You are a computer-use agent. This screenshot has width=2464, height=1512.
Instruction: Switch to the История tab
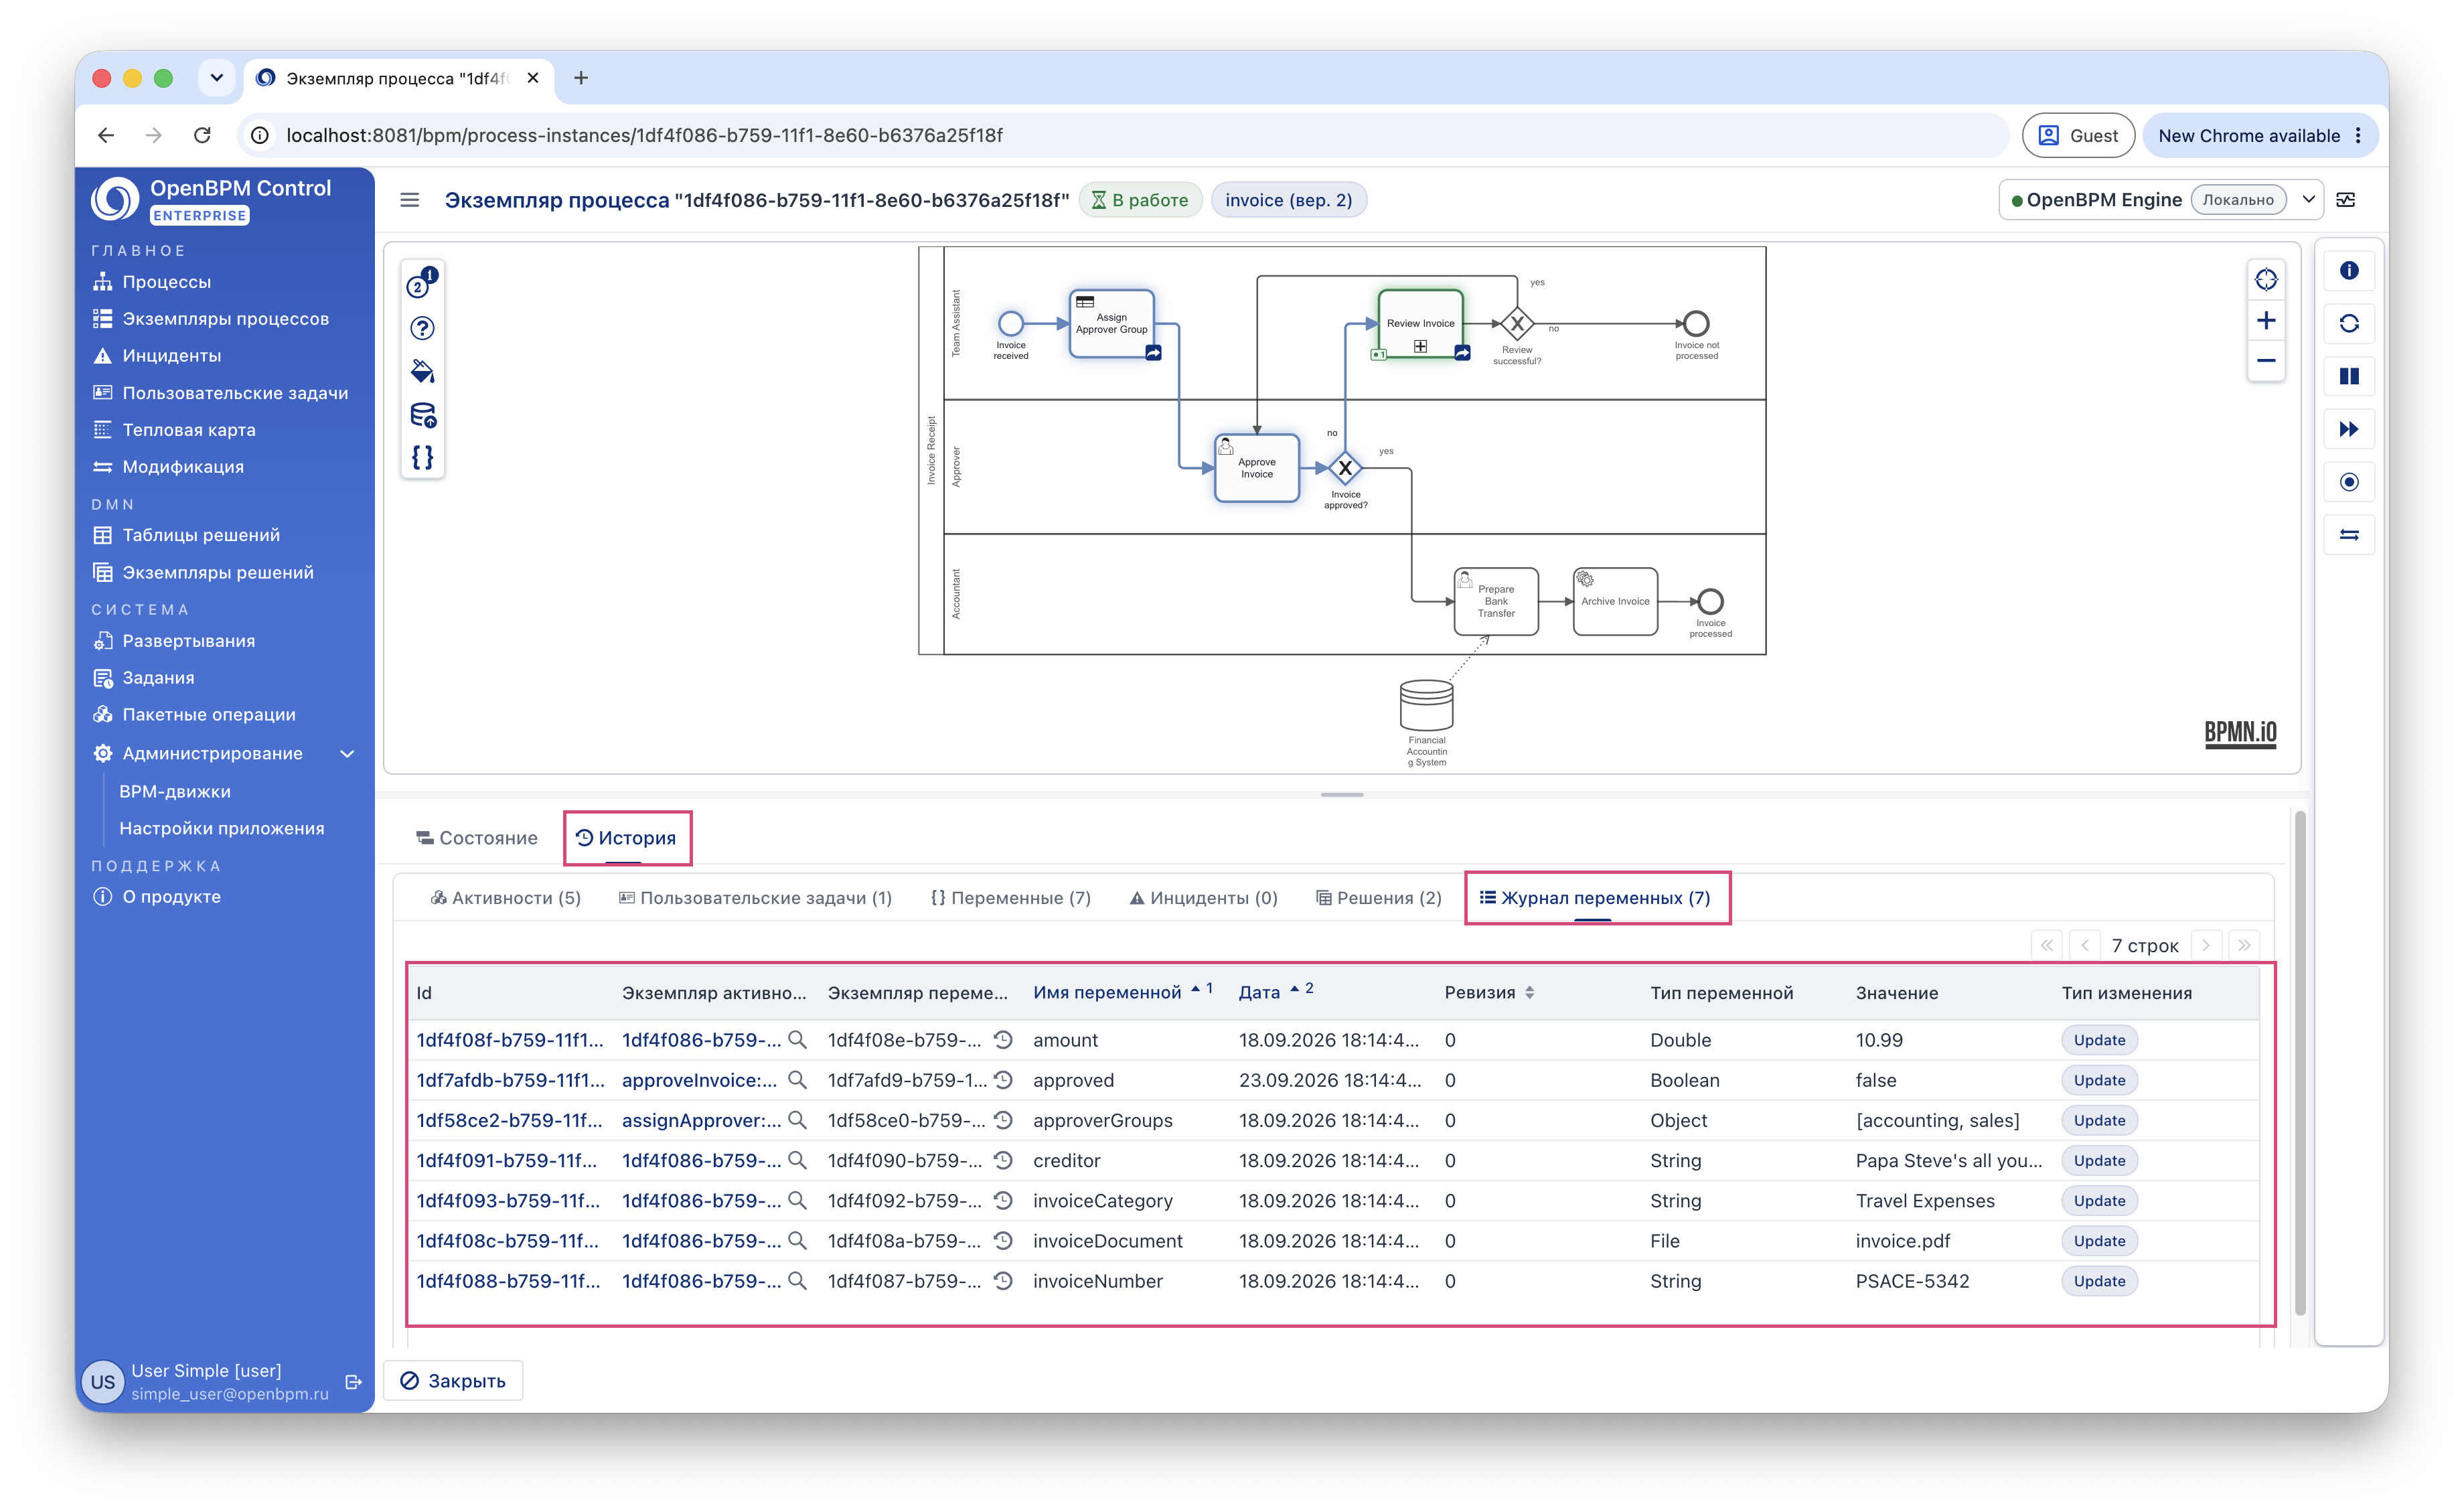(x=627, y=838)
